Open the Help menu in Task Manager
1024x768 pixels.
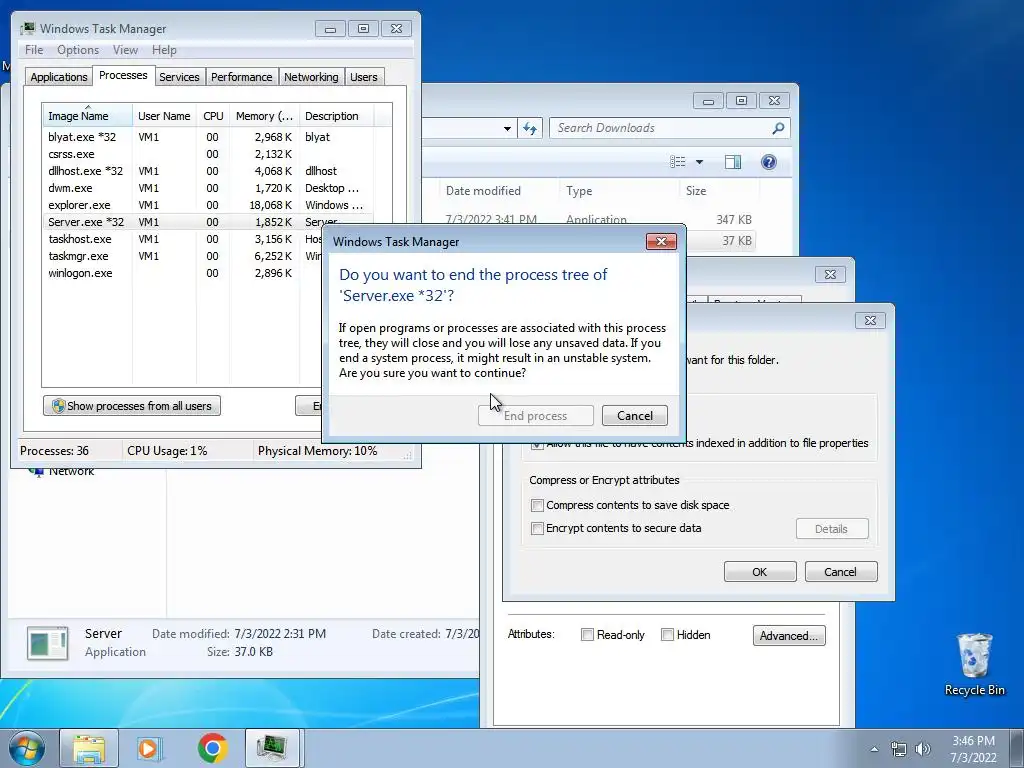tap(164, 50)
